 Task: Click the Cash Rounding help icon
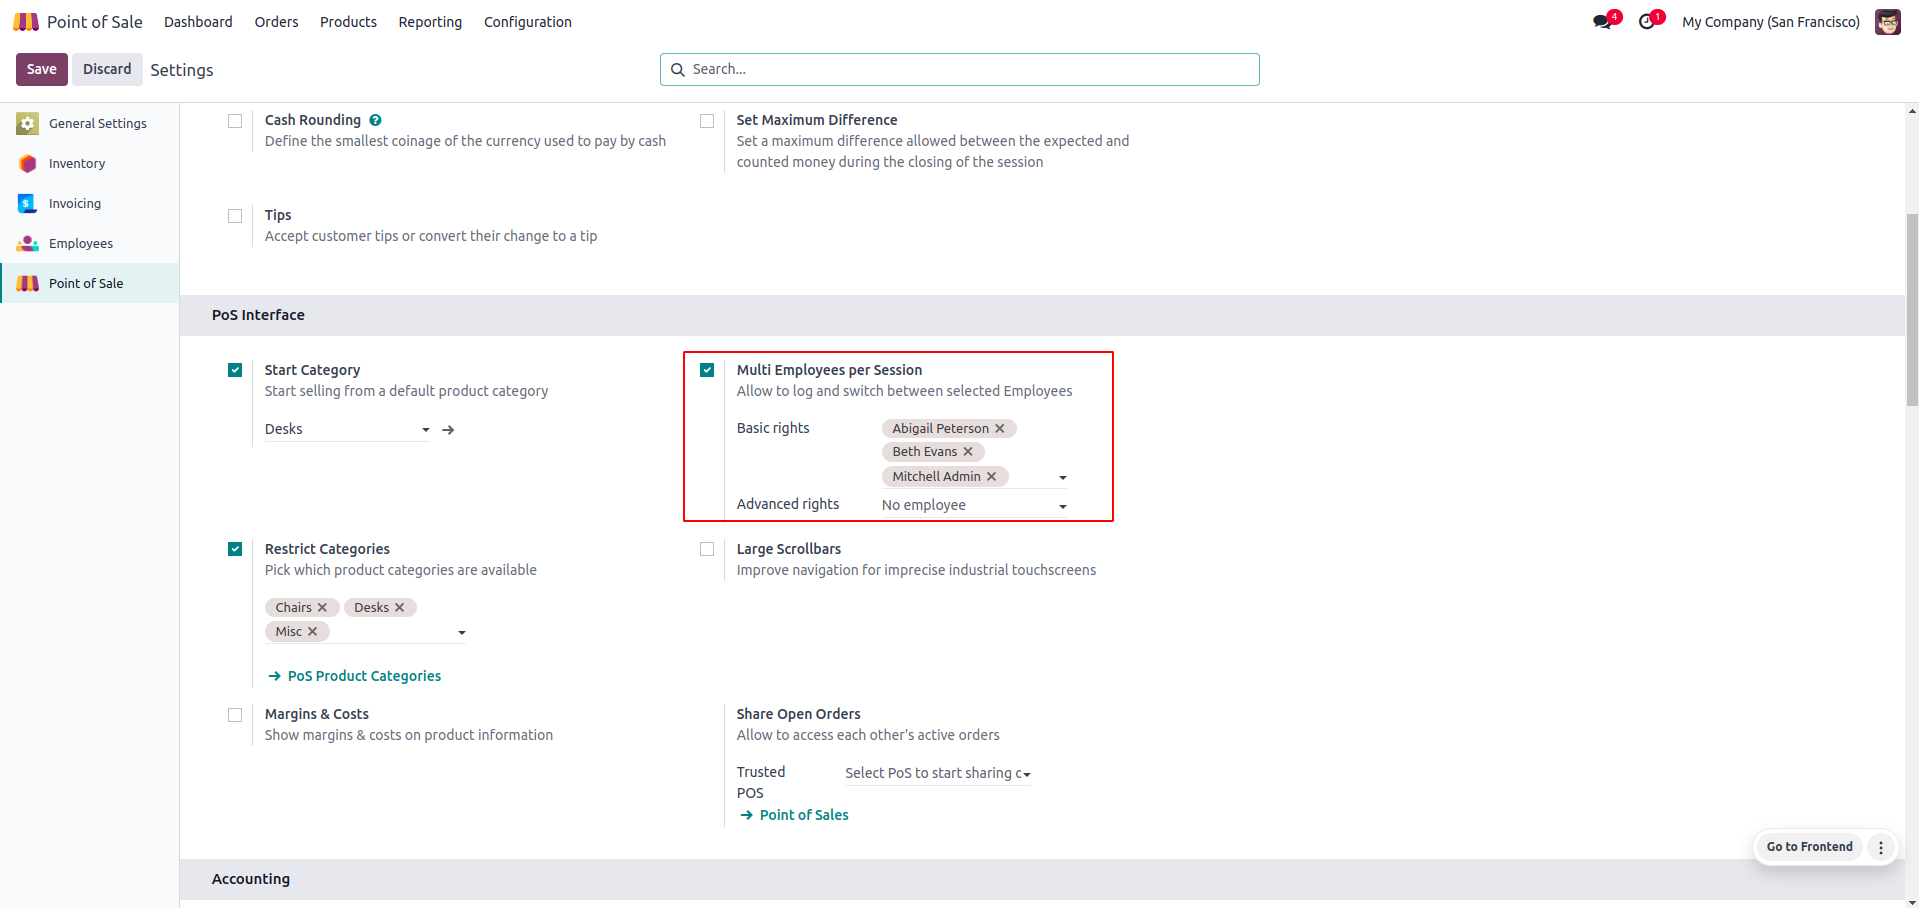coord(375,120)
